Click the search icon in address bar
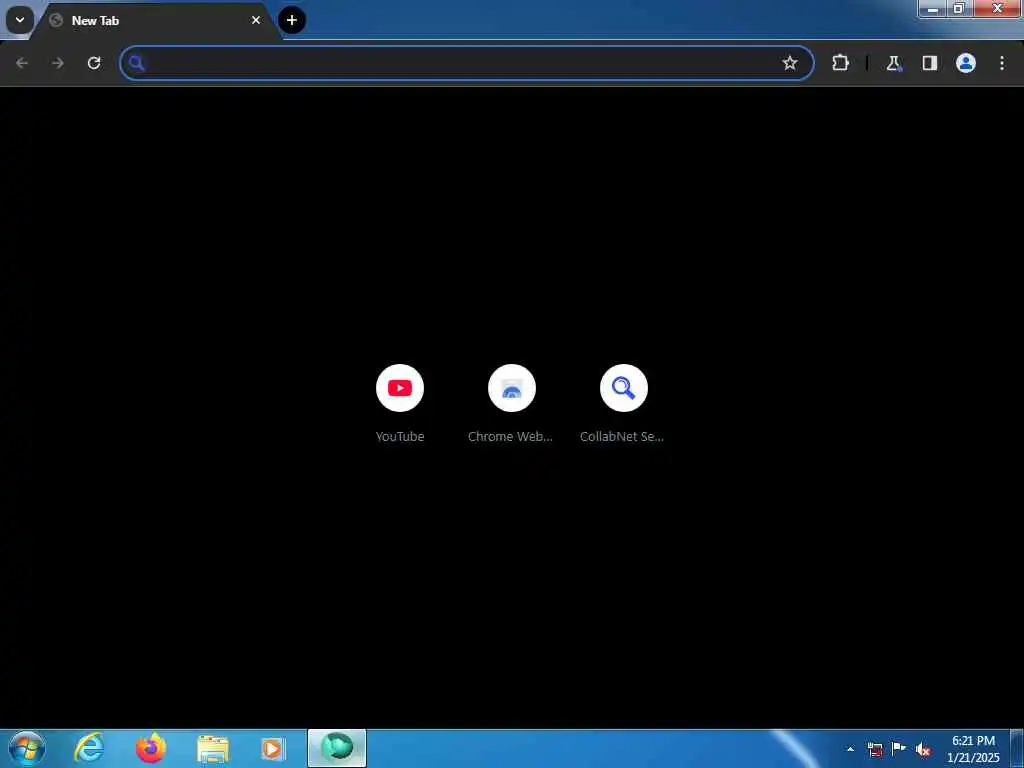 (136, 63)
